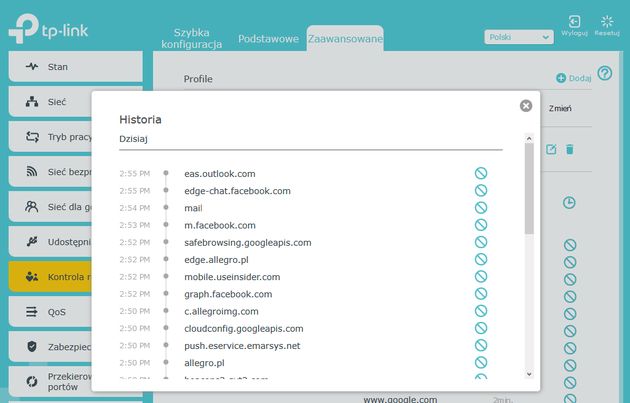
Task: Click Wyloguj logout icon
Action: (575, 26)
